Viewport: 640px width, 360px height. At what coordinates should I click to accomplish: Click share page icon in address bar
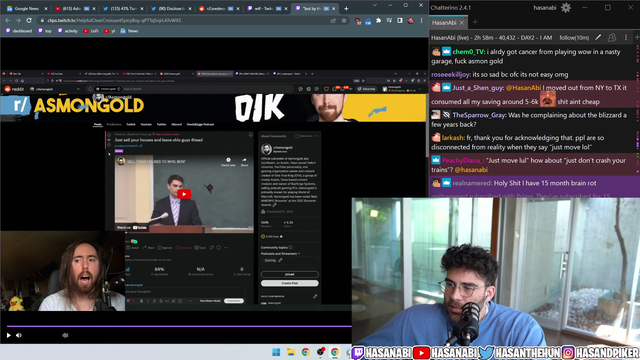click(x=333, y=20)
